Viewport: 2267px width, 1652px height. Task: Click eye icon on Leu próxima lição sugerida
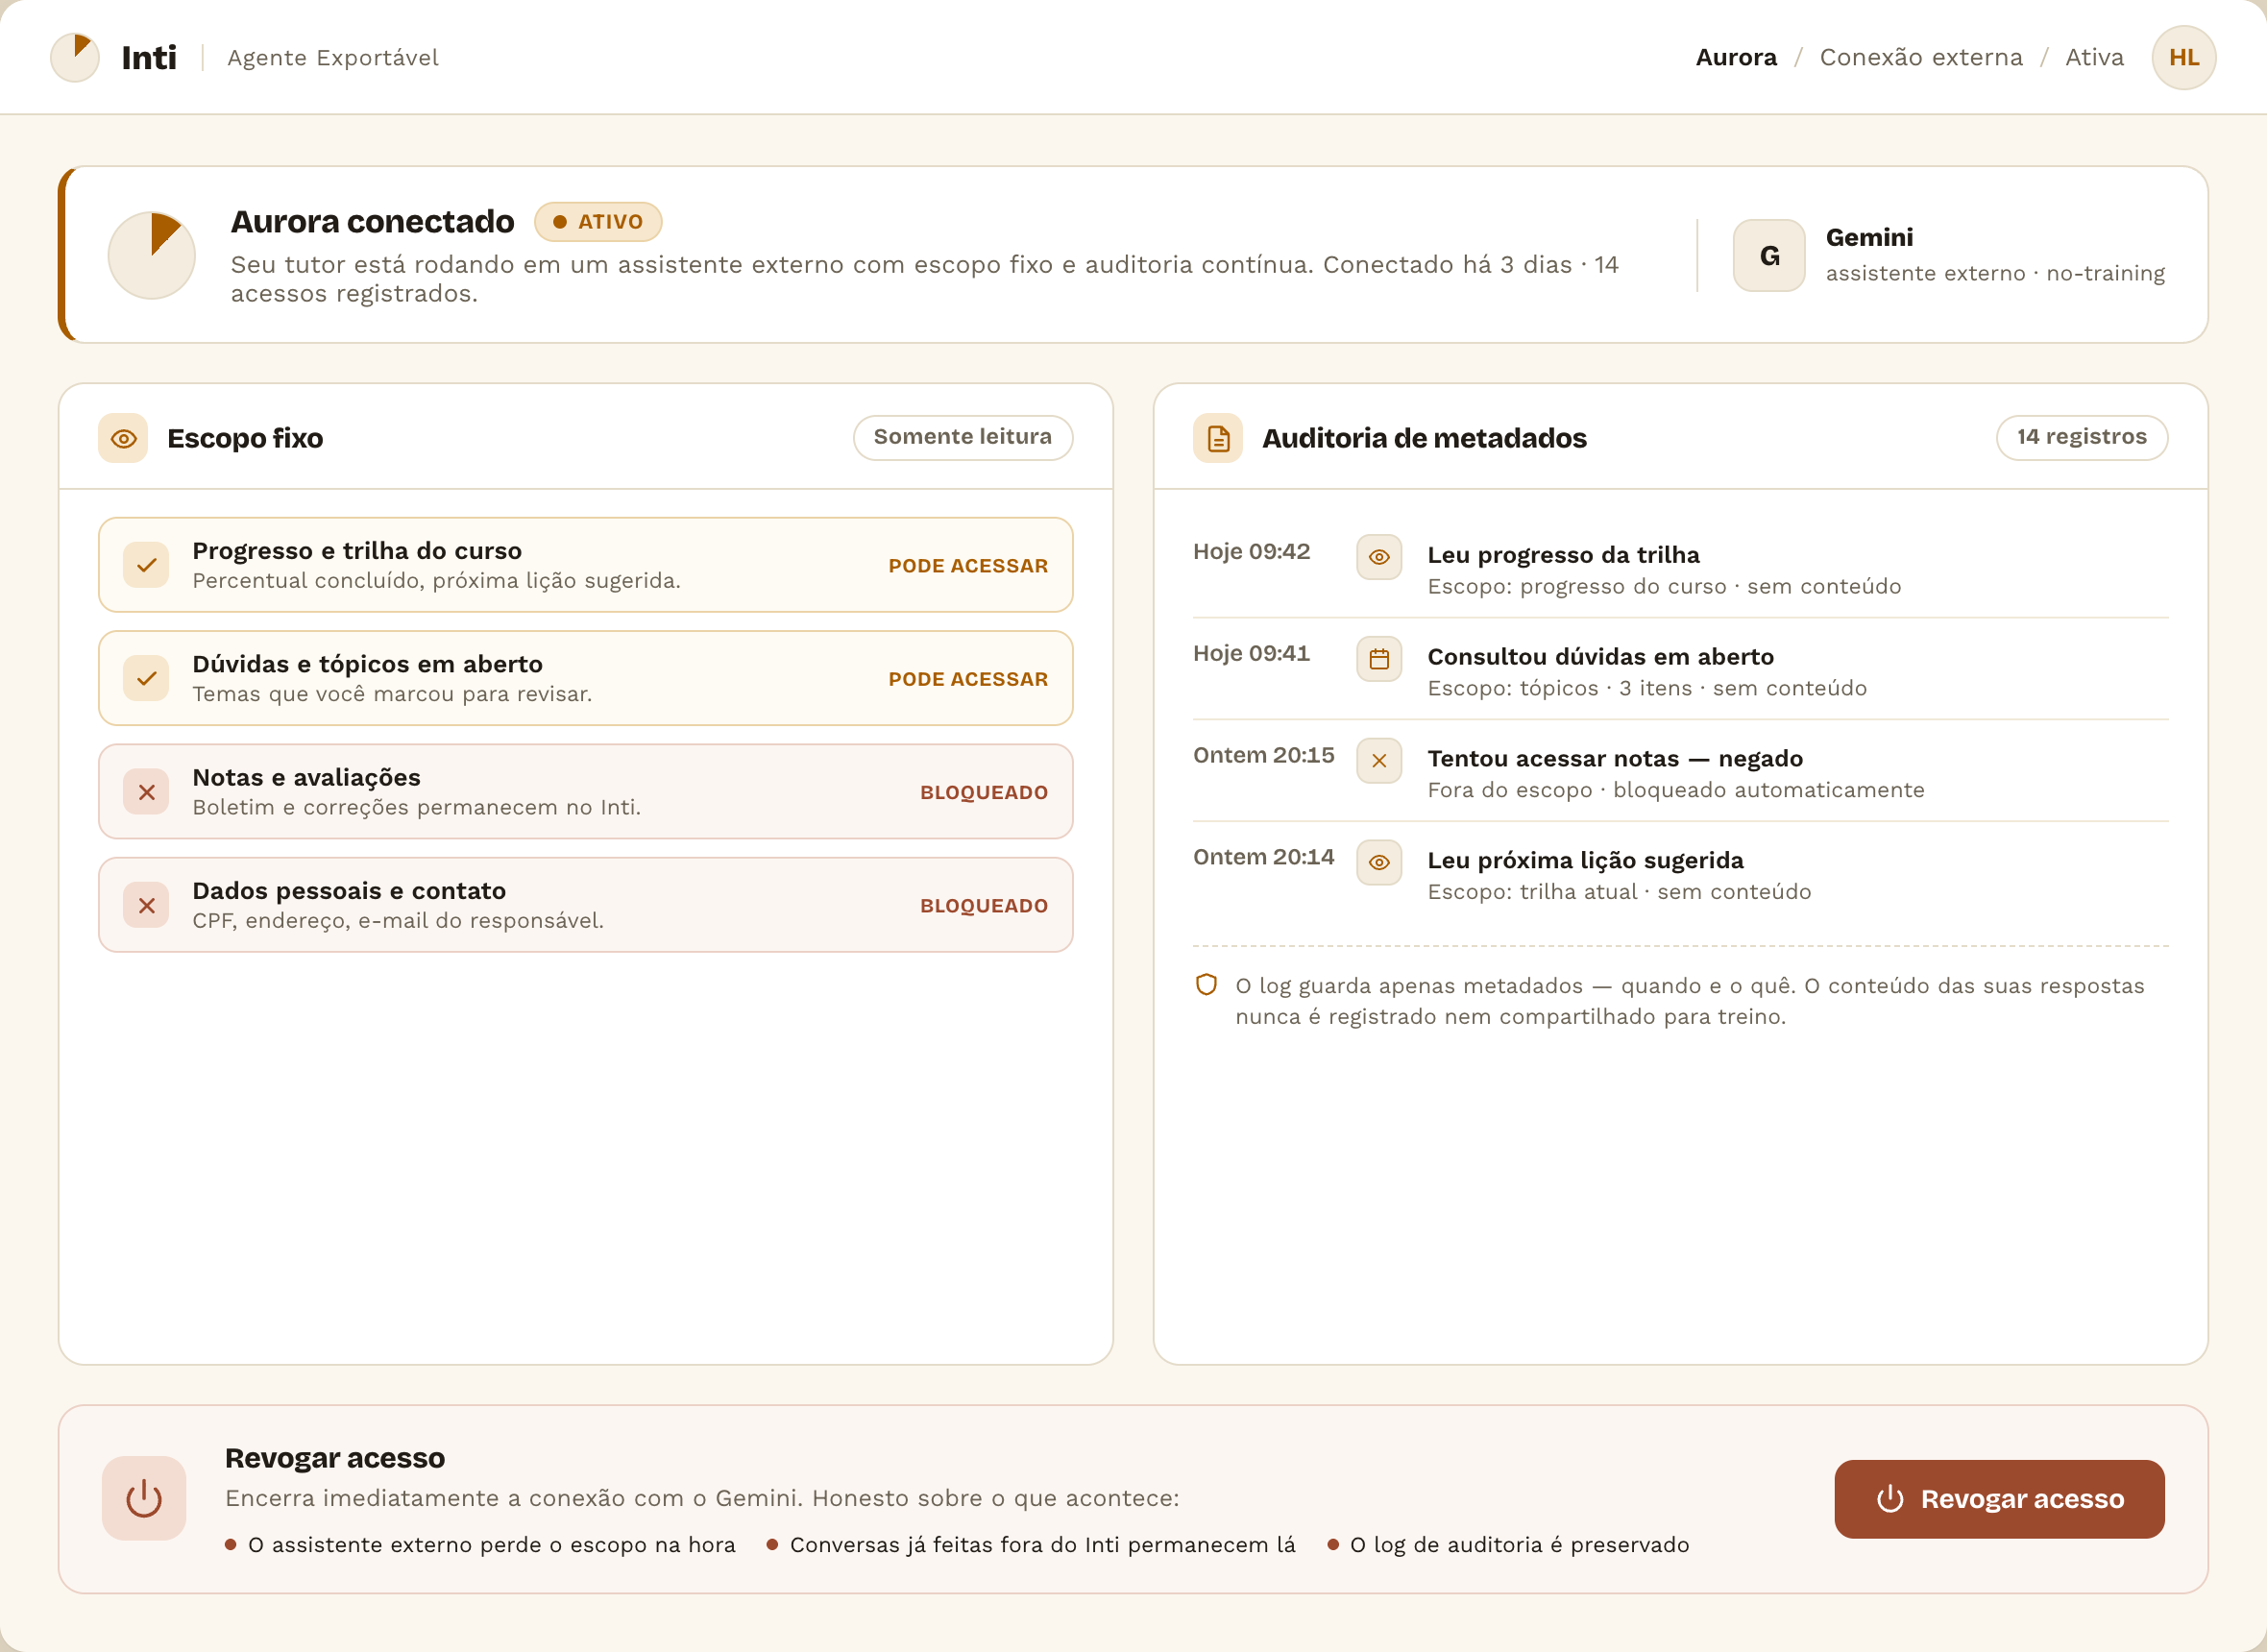1378,862
